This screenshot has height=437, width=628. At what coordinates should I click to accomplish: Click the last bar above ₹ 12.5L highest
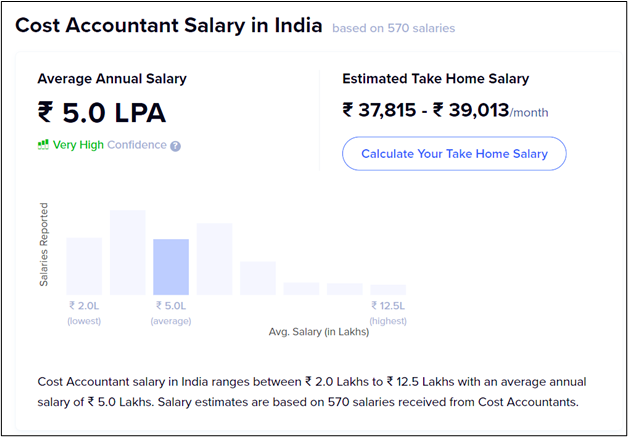point(388,290)
